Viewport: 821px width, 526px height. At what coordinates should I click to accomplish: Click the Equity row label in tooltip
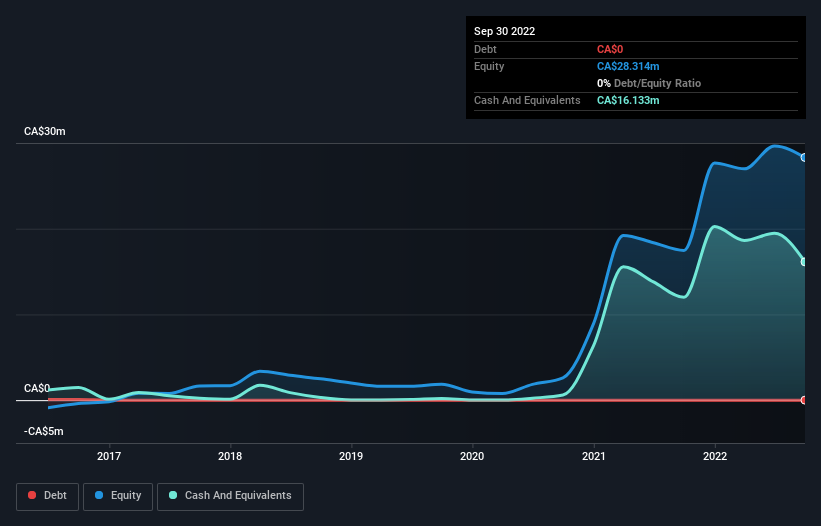pos(489,66)
